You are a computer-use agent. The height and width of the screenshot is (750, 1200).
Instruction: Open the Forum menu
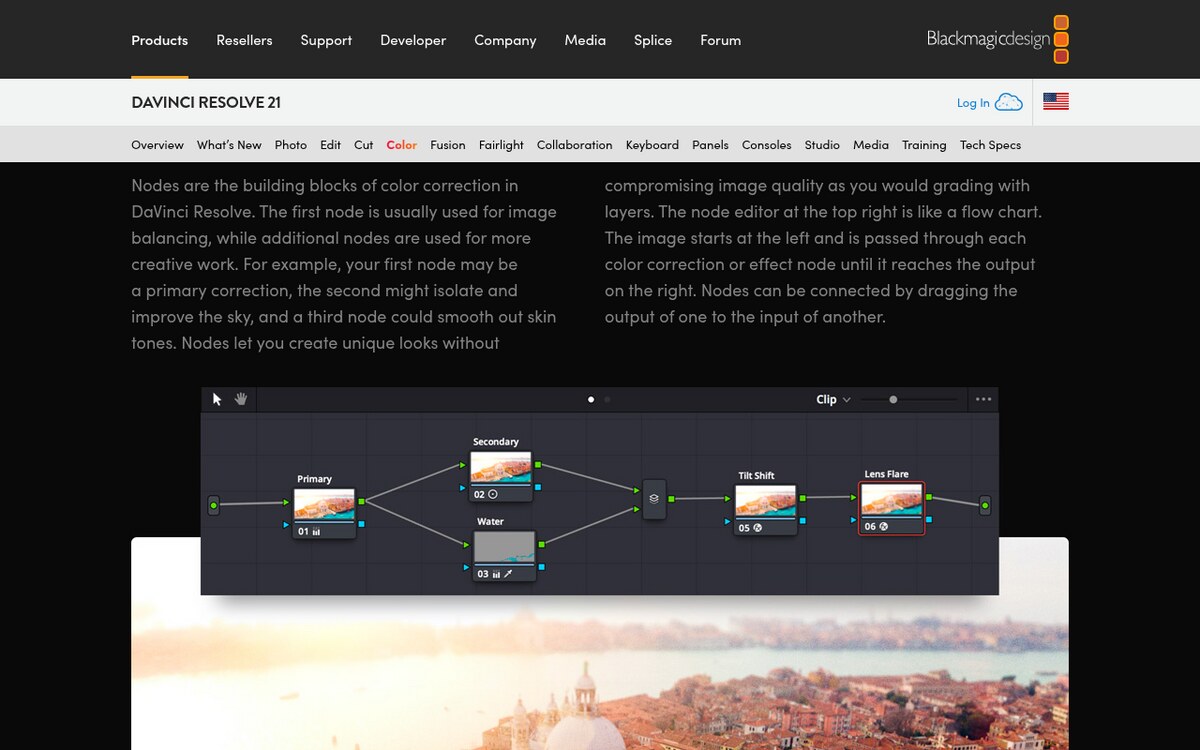720,40
